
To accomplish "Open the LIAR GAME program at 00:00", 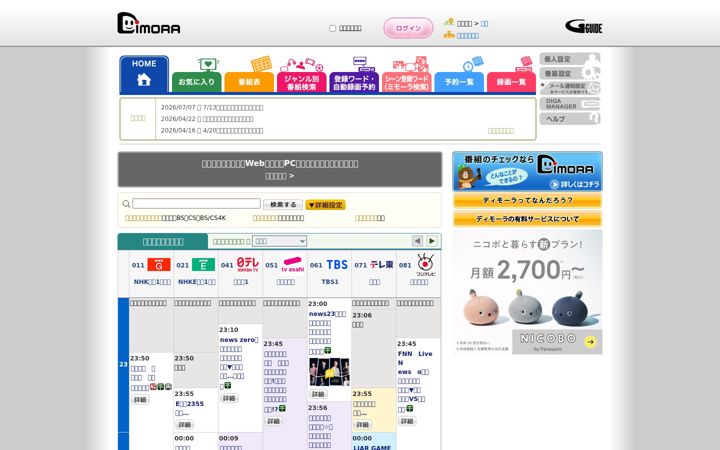I will click(x=372, y=447).
